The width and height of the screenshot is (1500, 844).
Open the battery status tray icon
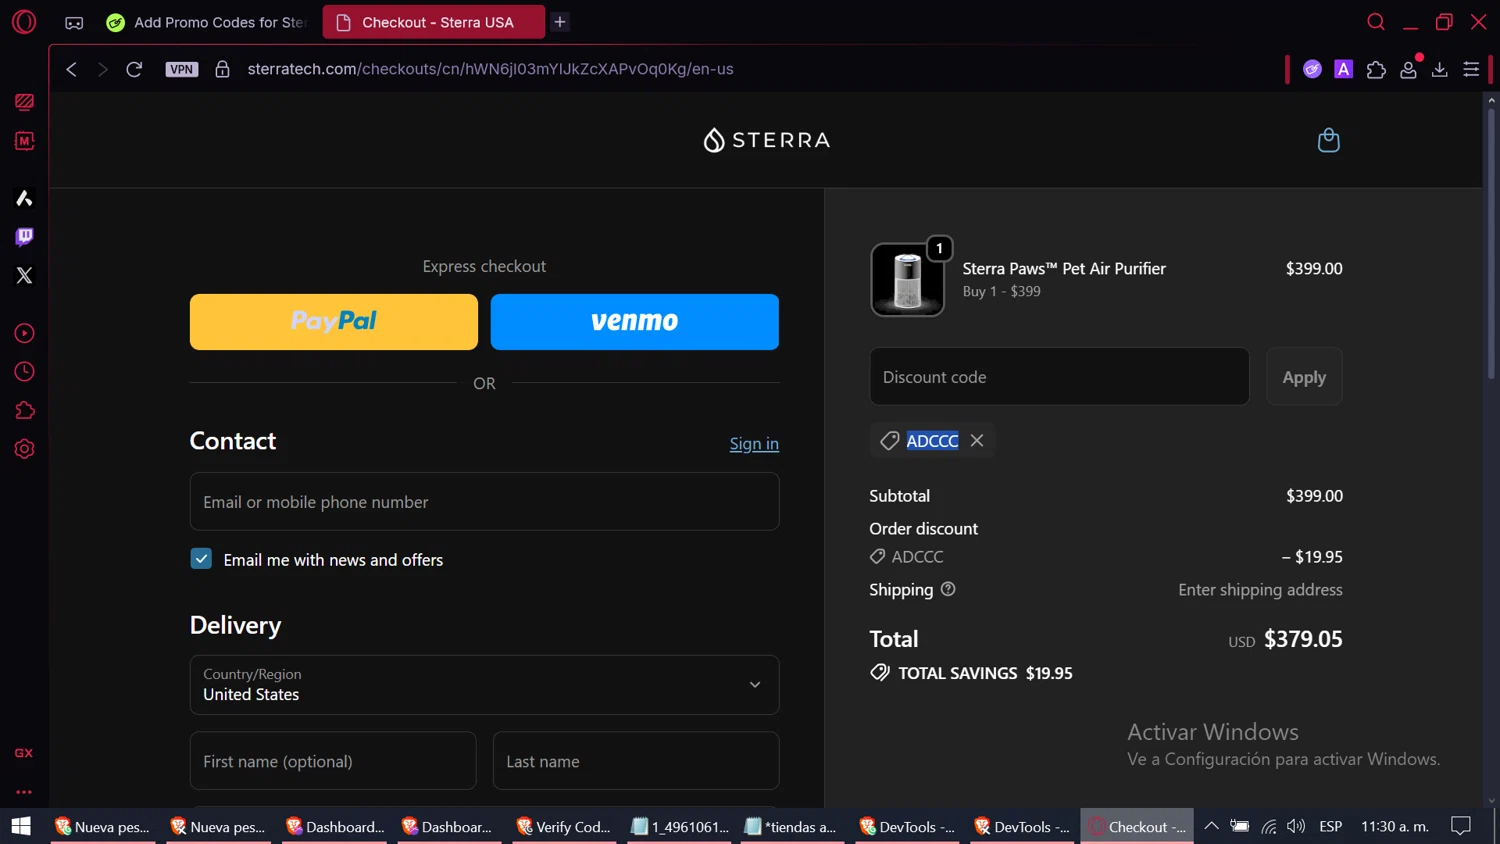(1239, 826)
